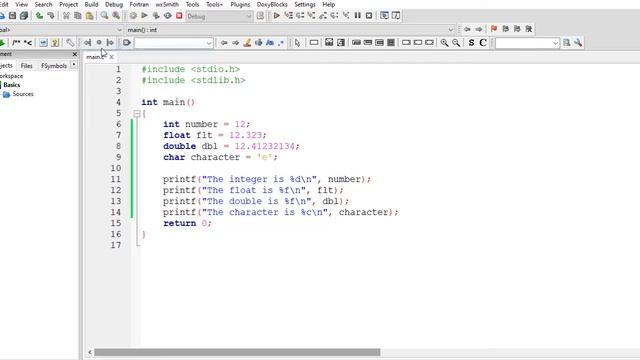Toggle the match case 'Aa' search option
Viewport: 640px width, 360px height.
click(x=270, y=42)
